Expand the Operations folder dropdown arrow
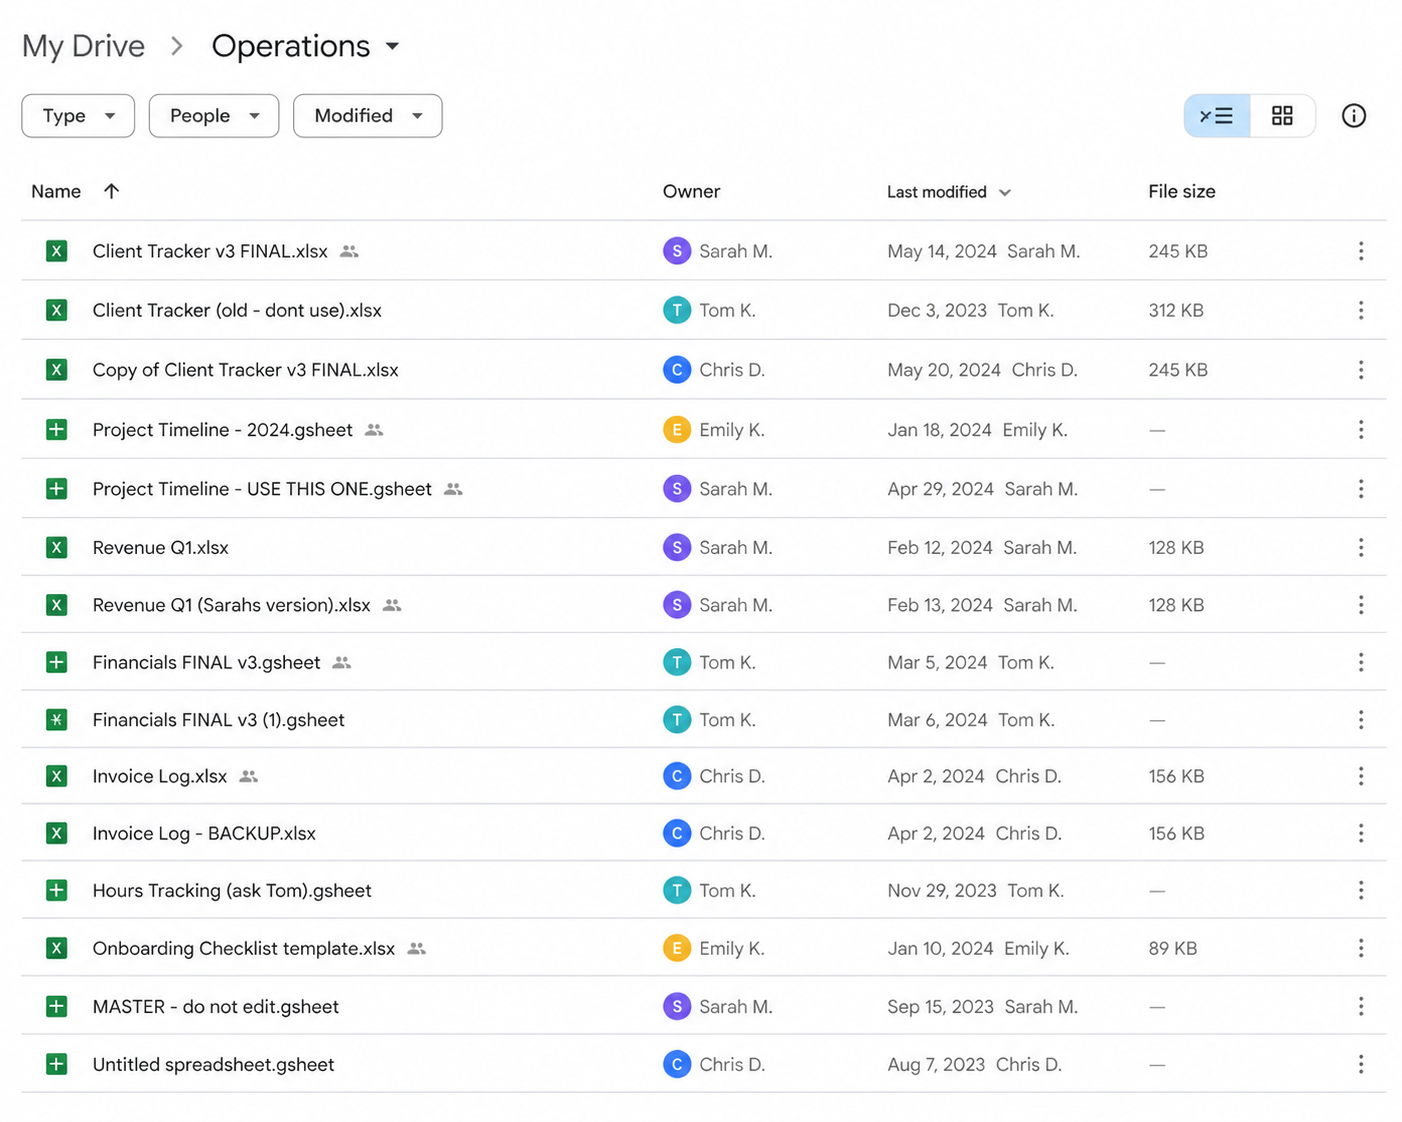 (393, 46)
